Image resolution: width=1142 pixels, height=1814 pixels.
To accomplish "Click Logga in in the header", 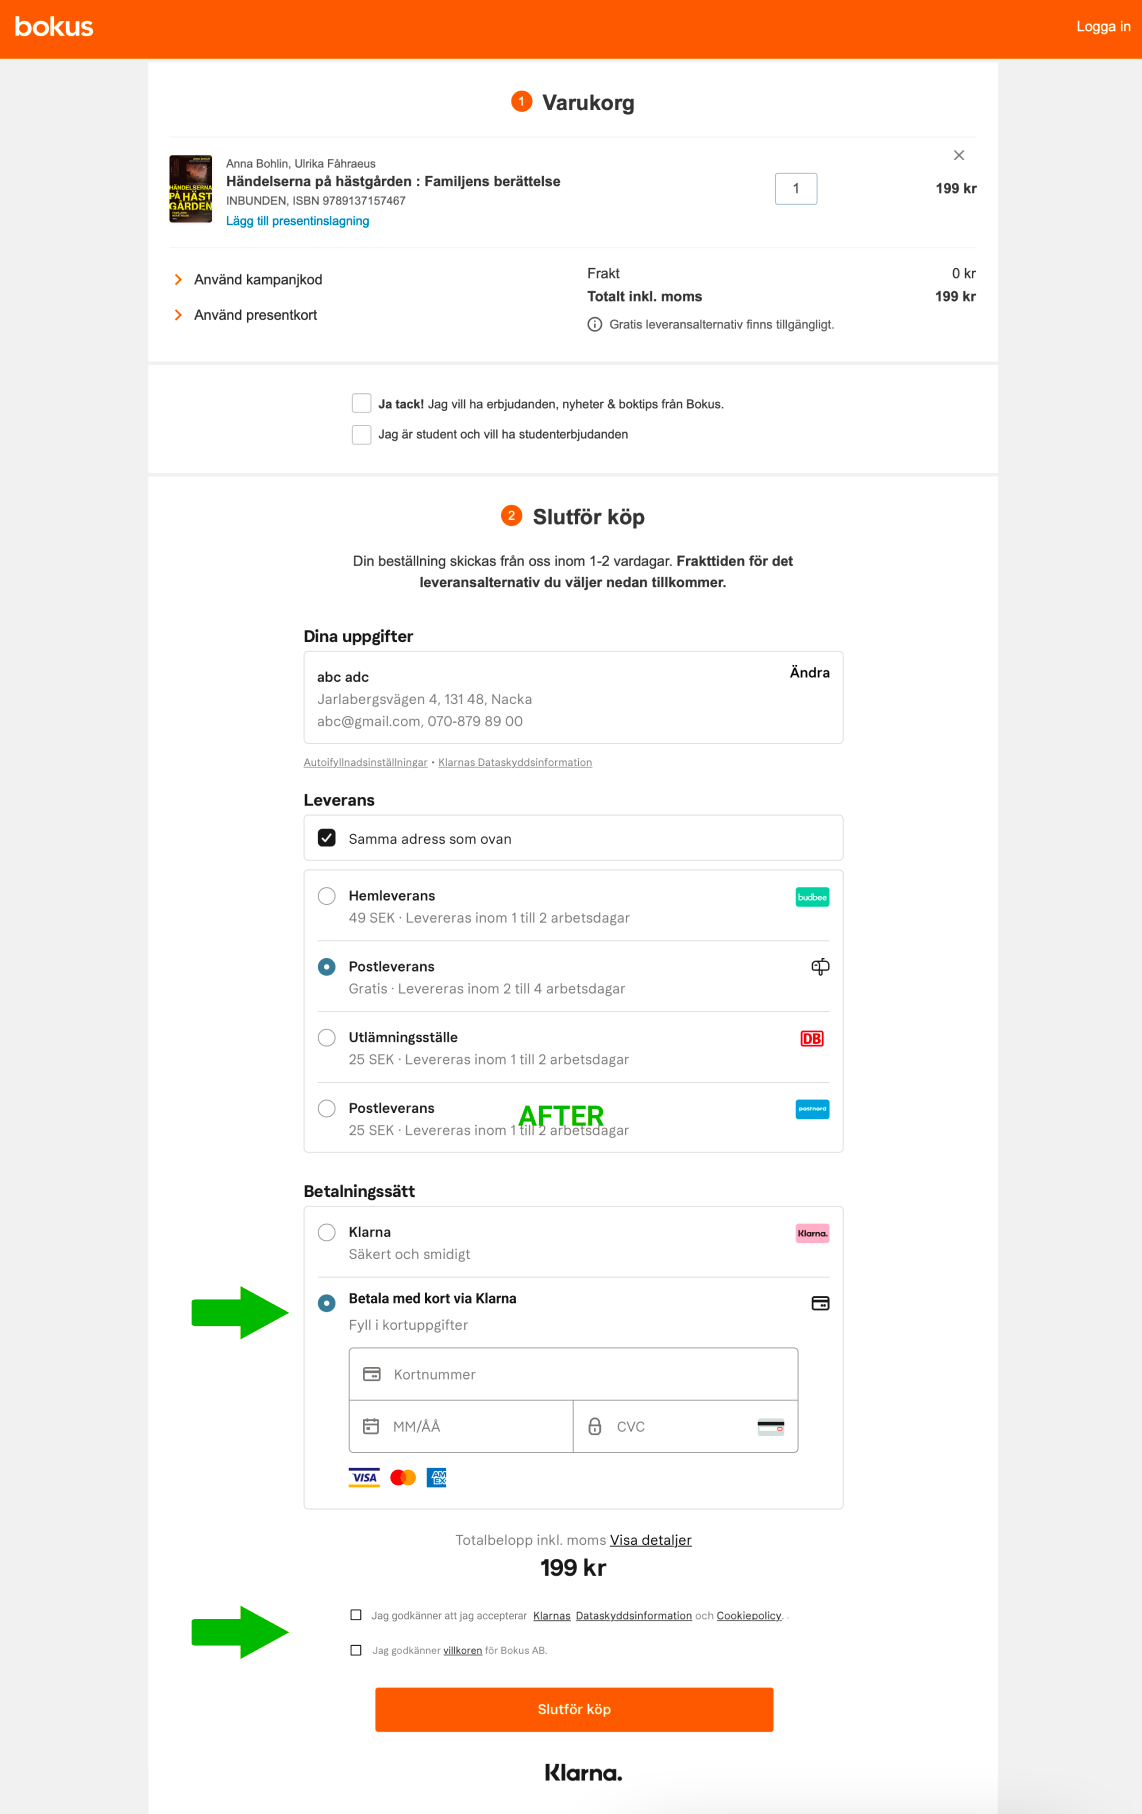I will point(1103,27).
